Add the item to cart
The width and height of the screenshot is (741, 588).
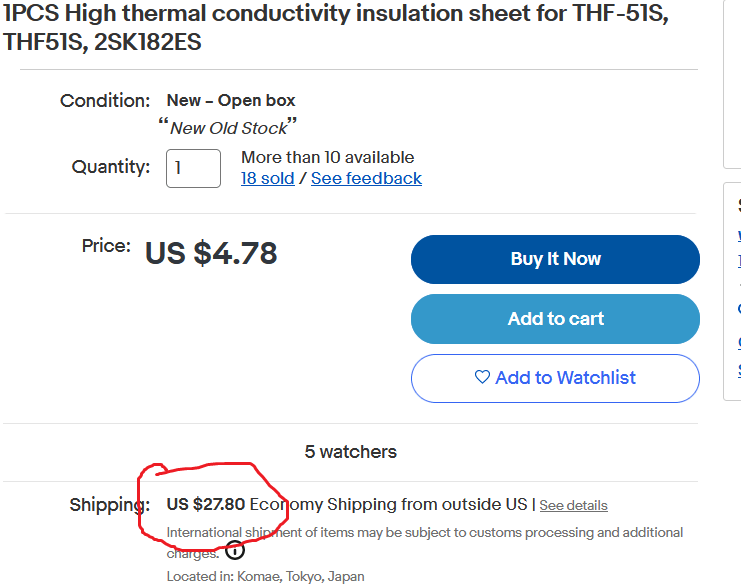555,319
